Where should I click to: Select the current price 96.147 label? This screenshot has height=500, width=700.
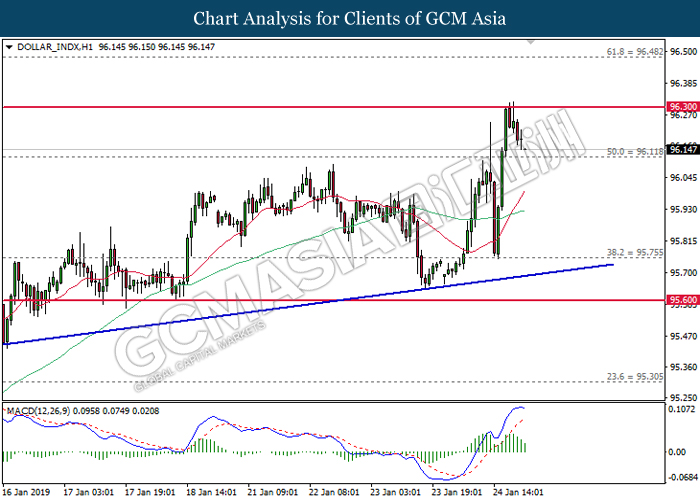coord(683,150)
